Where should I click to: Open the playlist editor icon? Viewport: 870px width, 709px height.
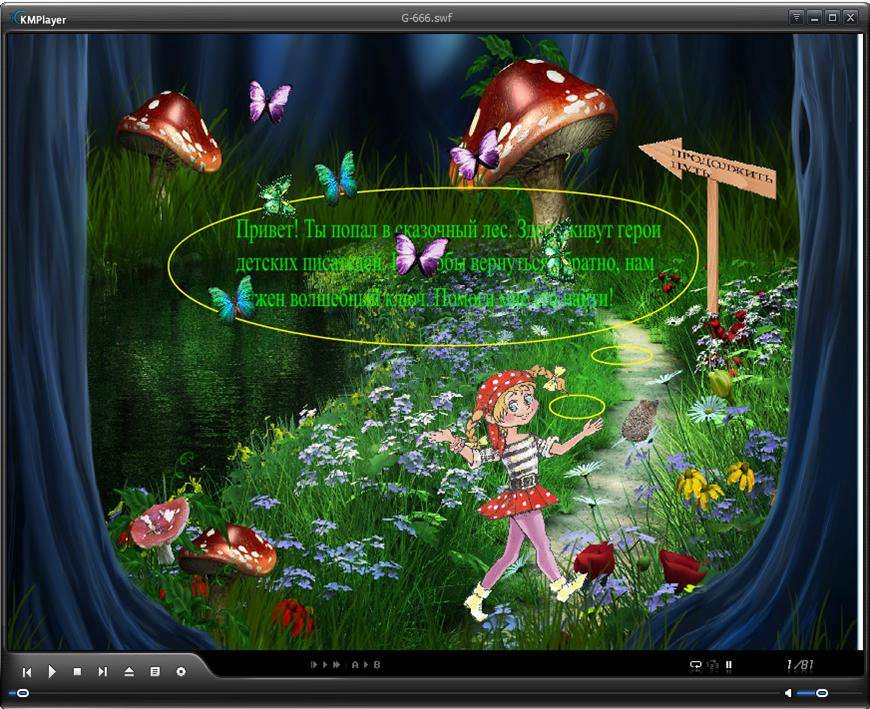coord(154,672)
